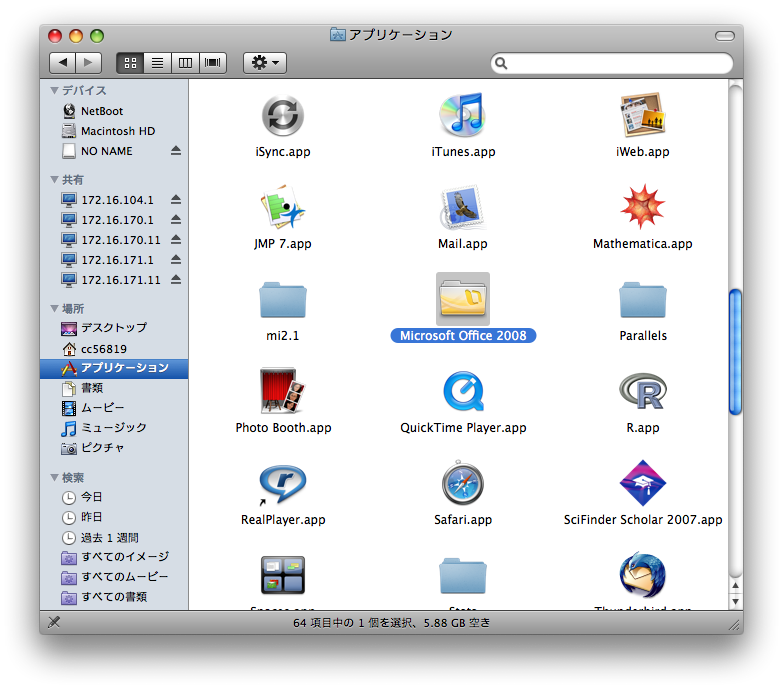The image size is (783, 689).
Task: Select the 172.16.104.1 shared computer
Action: coord(114,200)
